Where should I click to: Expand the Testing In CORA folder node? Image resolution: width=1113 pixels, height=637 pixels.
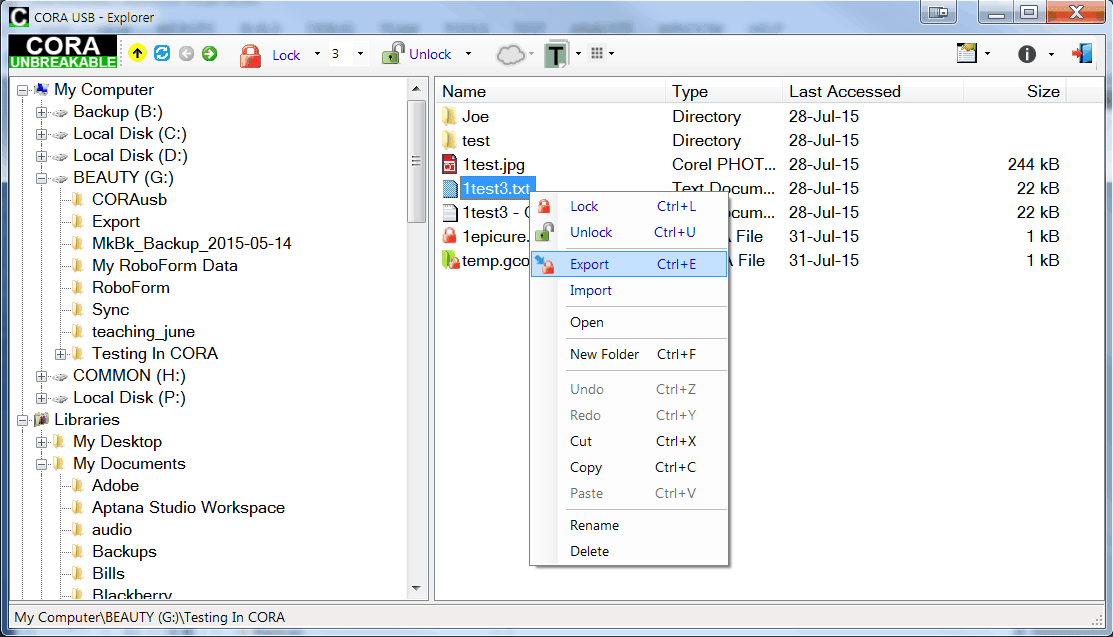61,354
